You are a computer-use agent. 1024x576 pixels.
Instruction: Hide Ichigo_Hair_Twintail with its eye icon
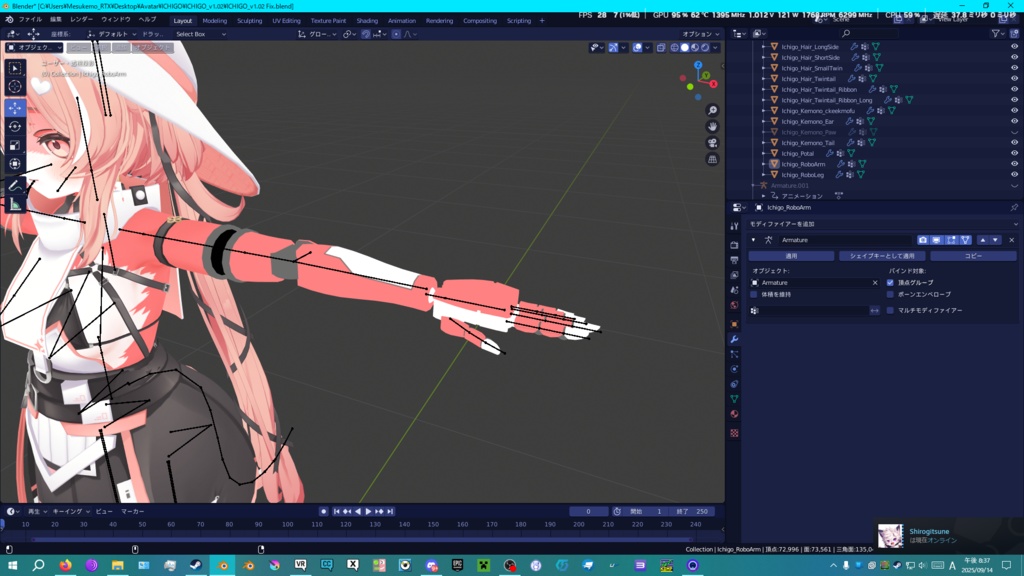tap(1014, 79)
